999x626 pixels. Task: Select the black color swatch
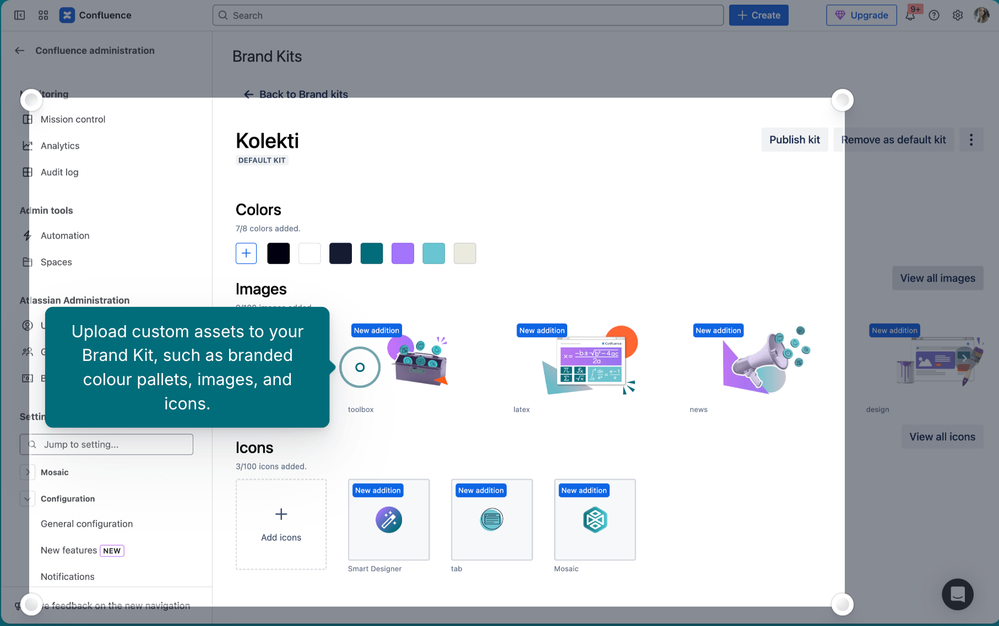(x=278, y=253)
